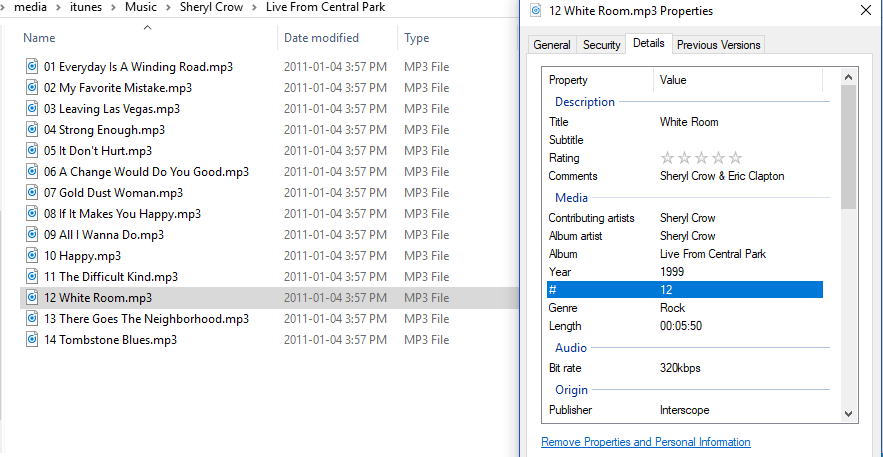The width and height of the screenshot is (883, 457).
Task: Switch to the General tab
Action: (x=552, y=45)
